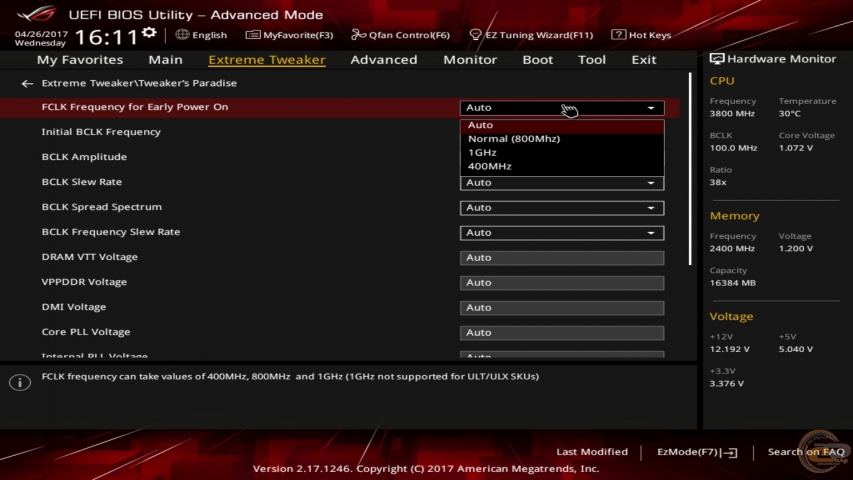
Task: Click the +12V reading 12.192 V
Action: coord(730,349)
